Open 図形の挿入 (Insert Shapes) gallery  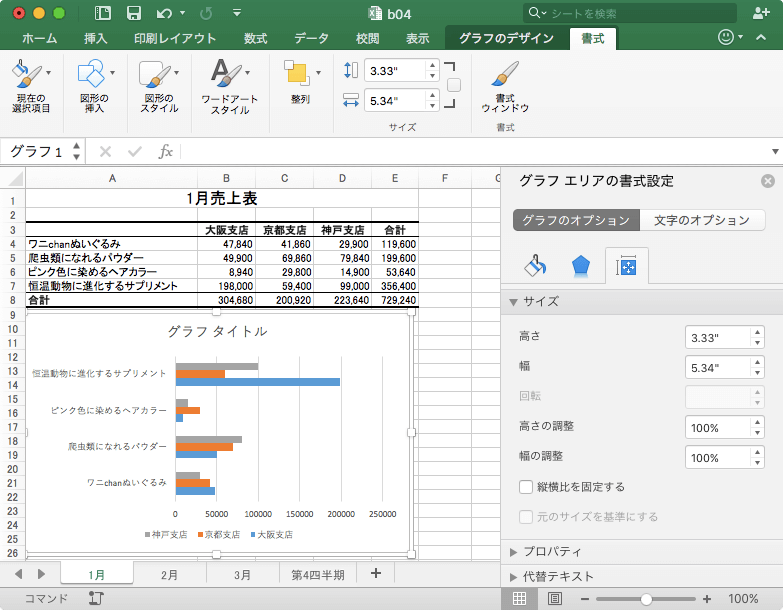95,86
